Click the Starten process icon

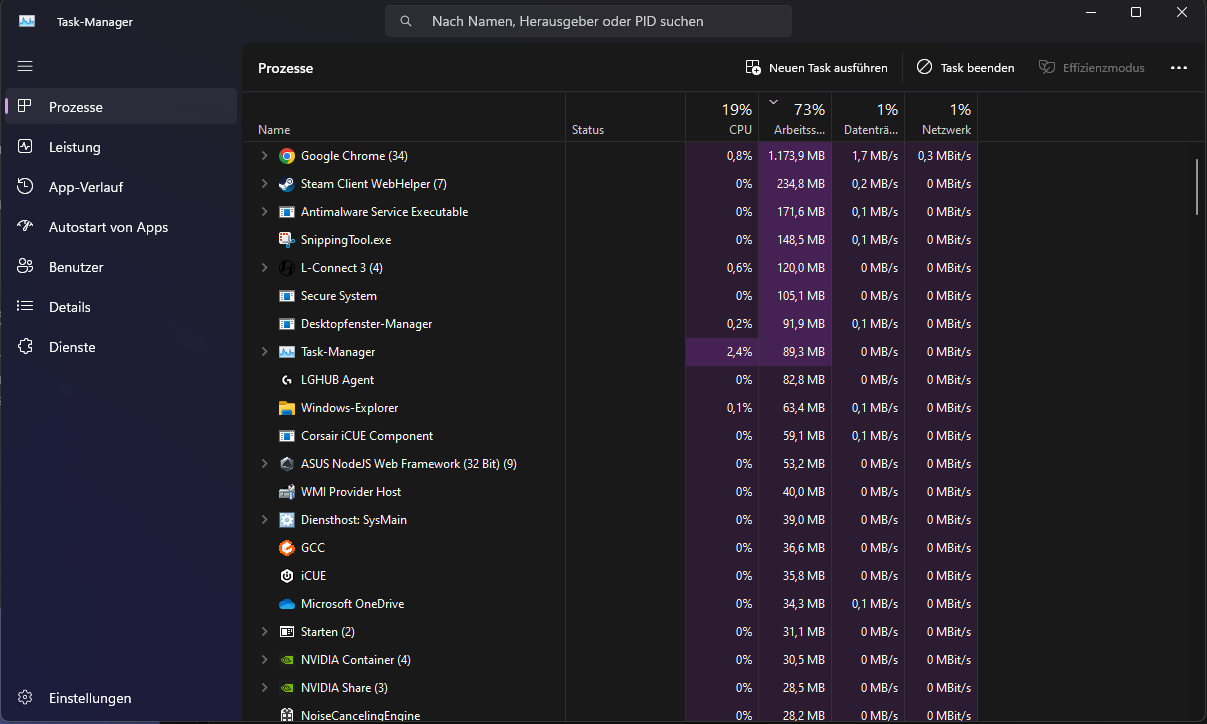click(287, 632)
